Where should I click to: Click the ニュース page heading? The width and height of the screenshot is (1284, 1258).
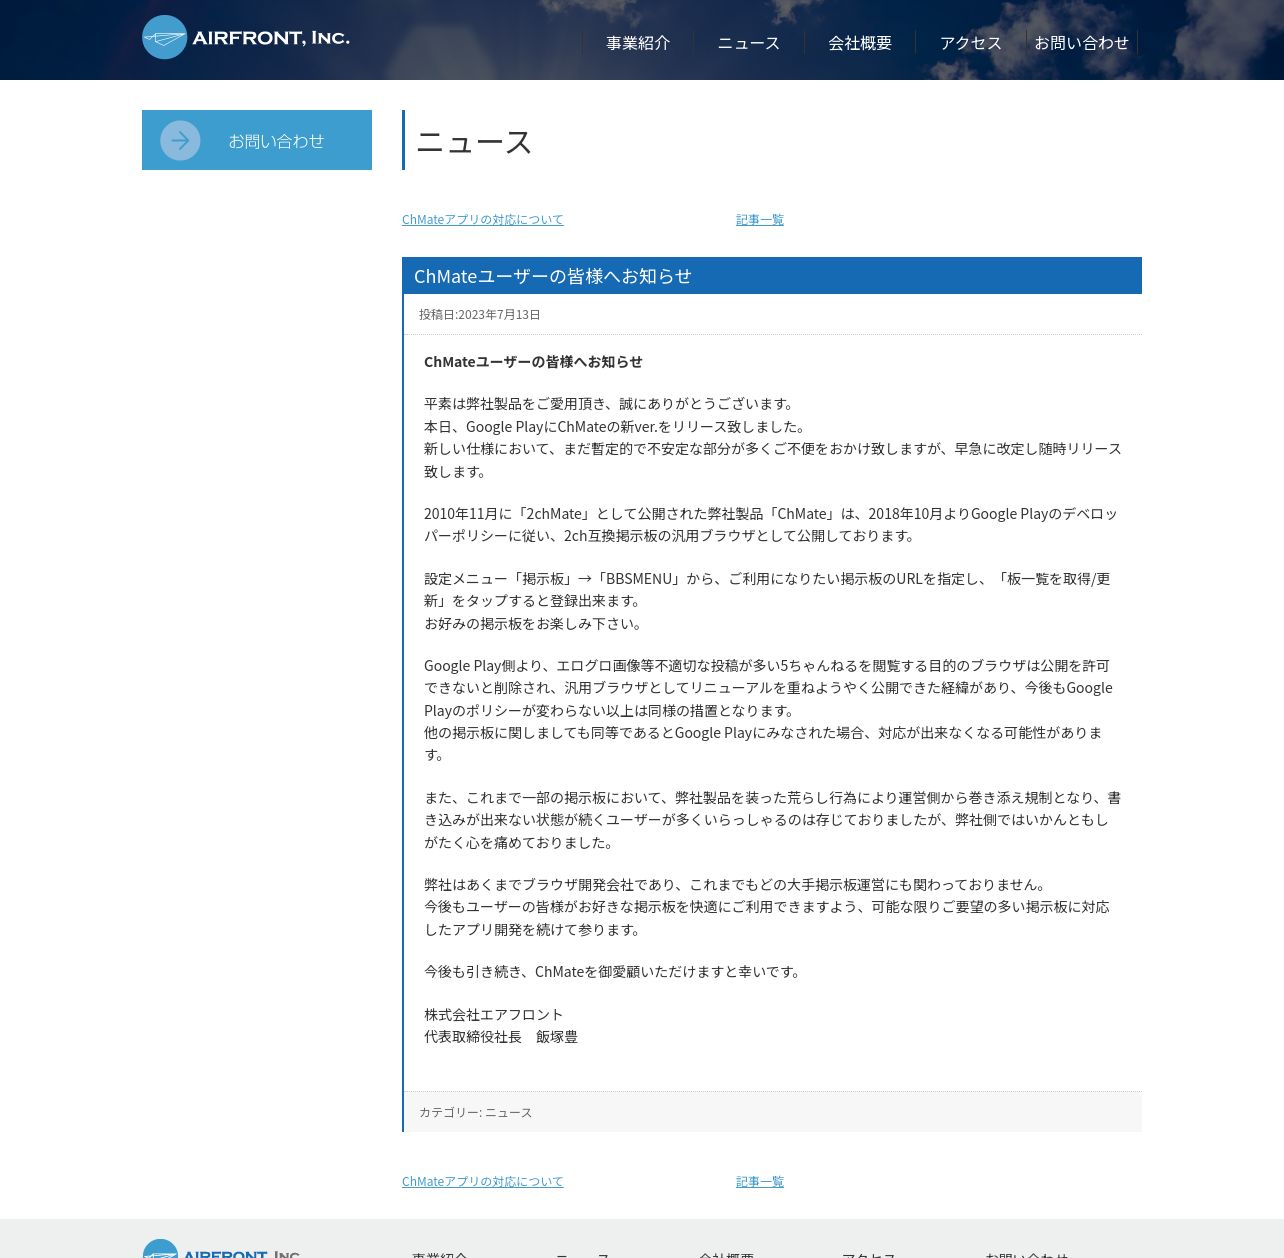[474, 142]
